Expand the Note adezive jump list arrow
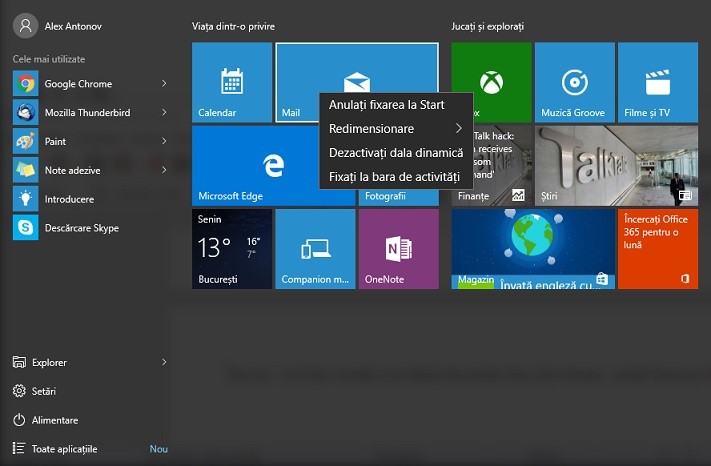This screenshot has width=711, height=466. click(x=164, y=170)
